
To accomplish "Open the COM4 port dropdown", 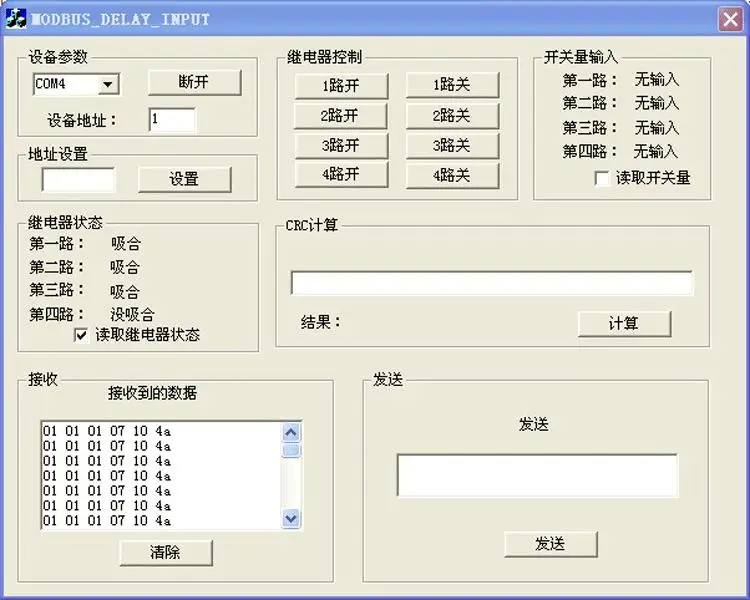I will (108, 84).
